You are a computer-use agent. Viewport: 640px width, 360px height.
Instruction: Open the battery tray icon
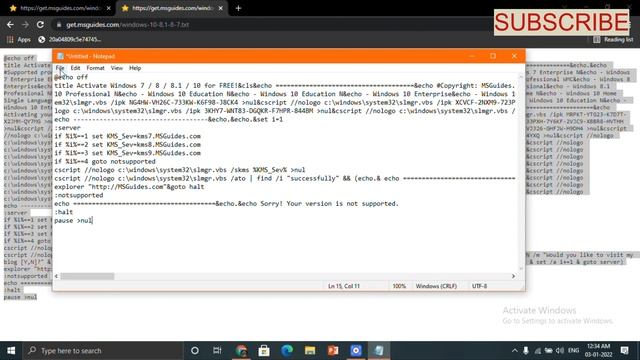[549, 351]
